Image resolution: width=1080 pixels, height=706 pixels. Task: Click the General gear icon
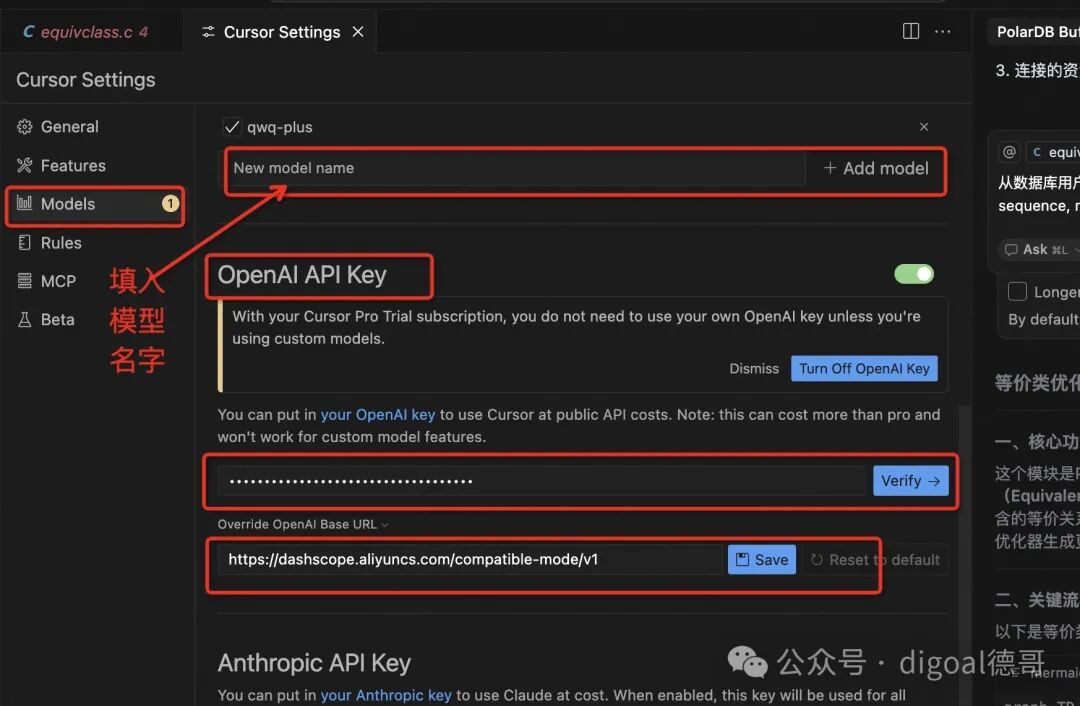25,127
